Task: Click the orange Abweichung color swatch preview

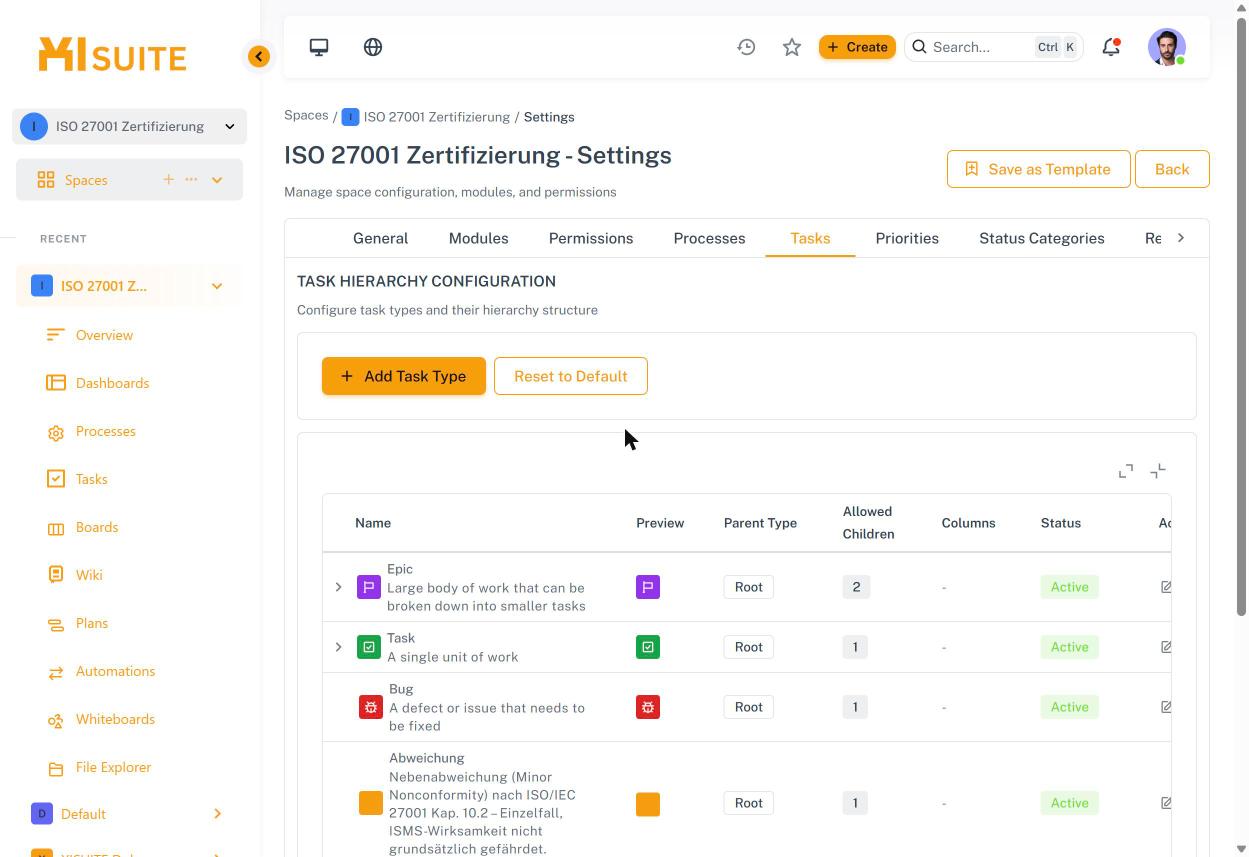Action: pos(648,804)
